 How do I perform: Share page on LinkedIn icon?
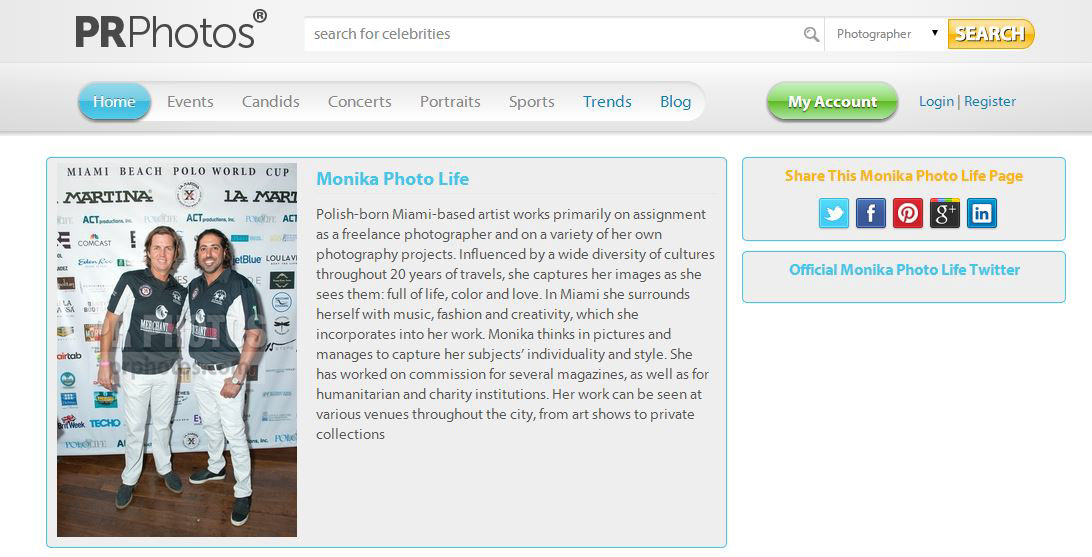[981, 213]
